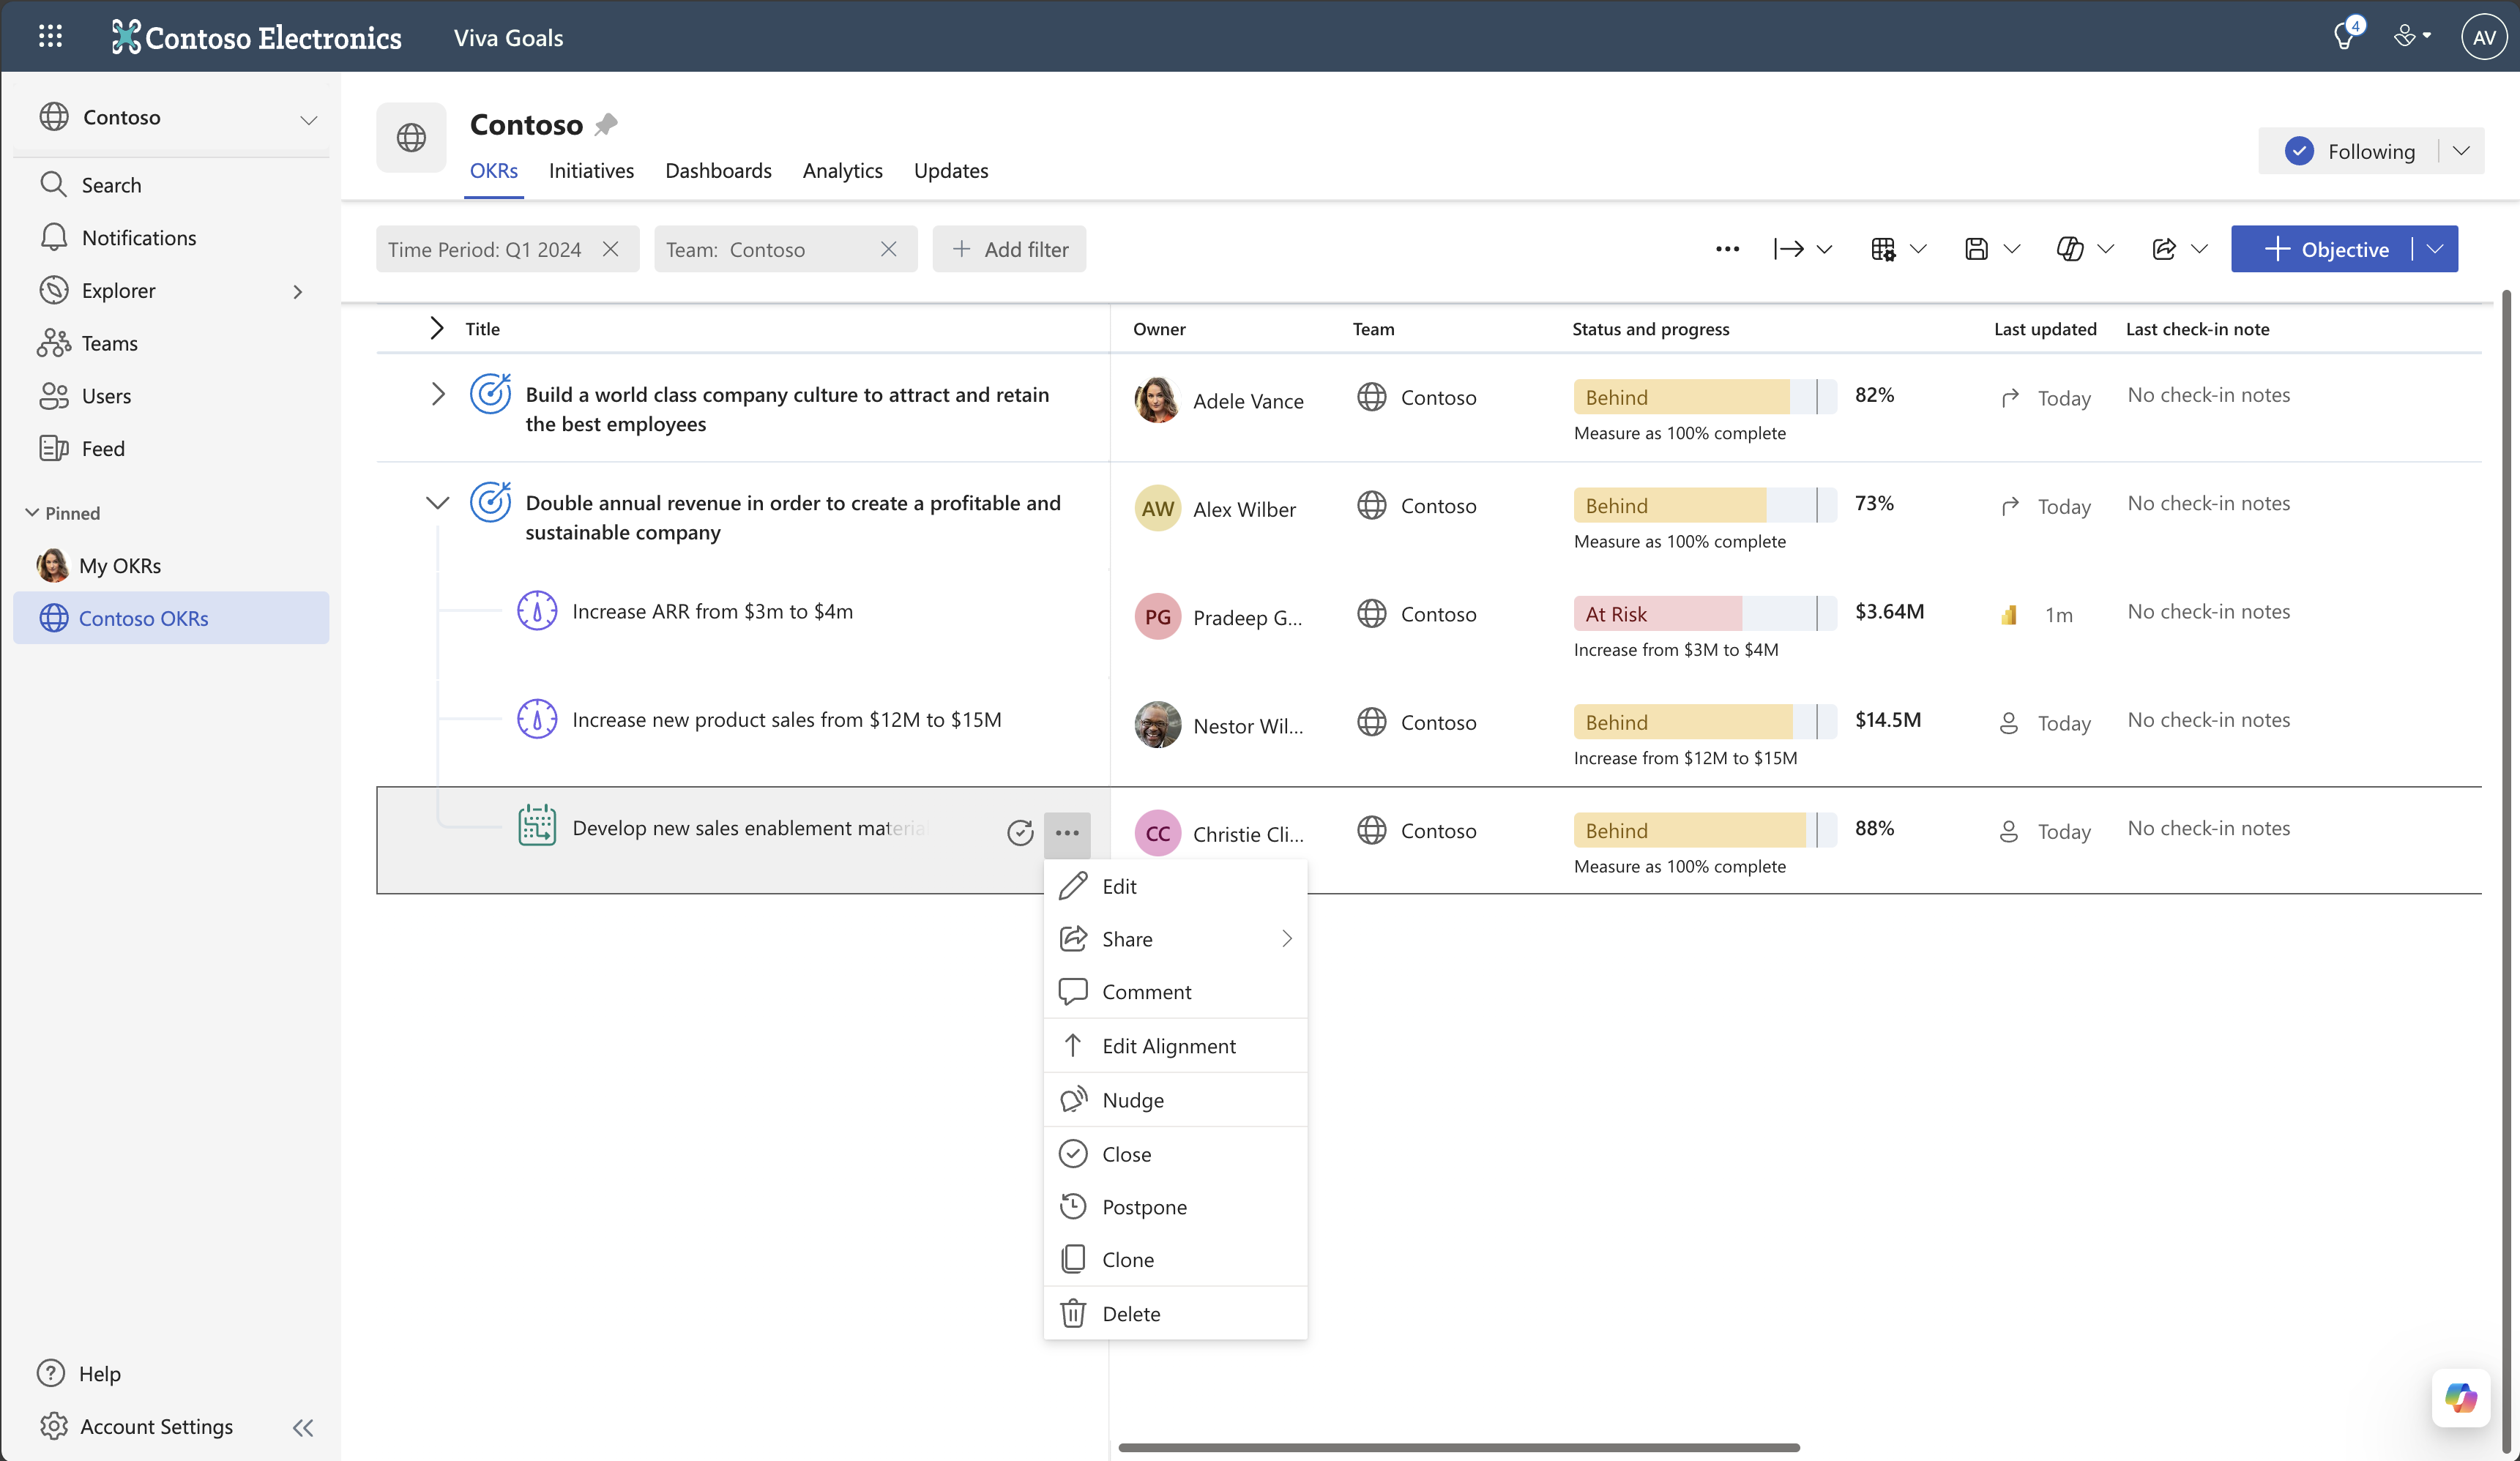Expand the Contoso organization switcher
Screen dimensions: 2520x1461
pyautogui.click(x=308, y=120)
